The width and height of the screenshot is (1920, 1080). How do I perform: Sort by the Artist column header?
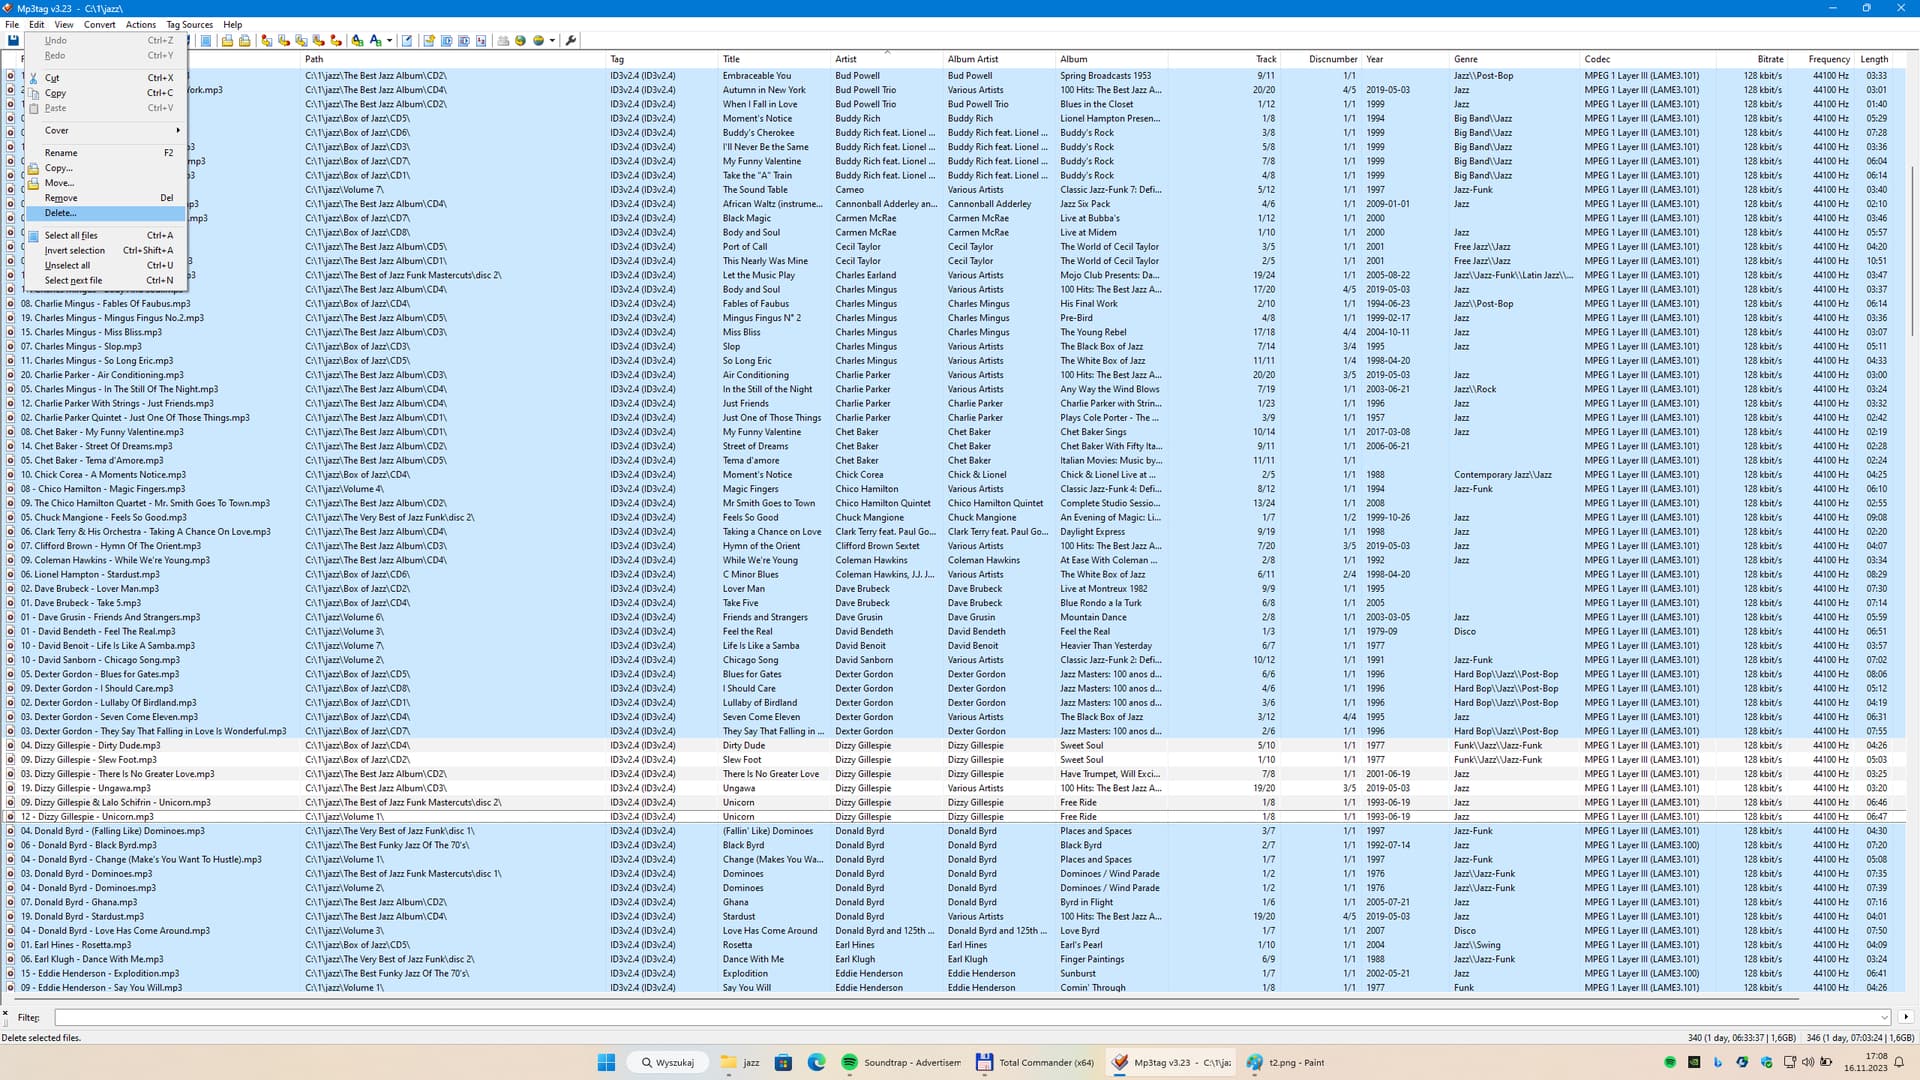[886, 59]
